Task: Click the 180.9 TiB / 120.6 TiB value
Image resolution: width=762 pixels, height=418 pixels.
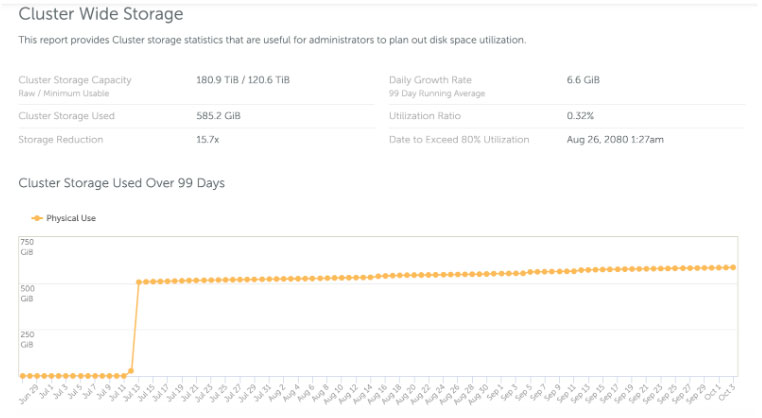Action: click(x=243, y=80)
